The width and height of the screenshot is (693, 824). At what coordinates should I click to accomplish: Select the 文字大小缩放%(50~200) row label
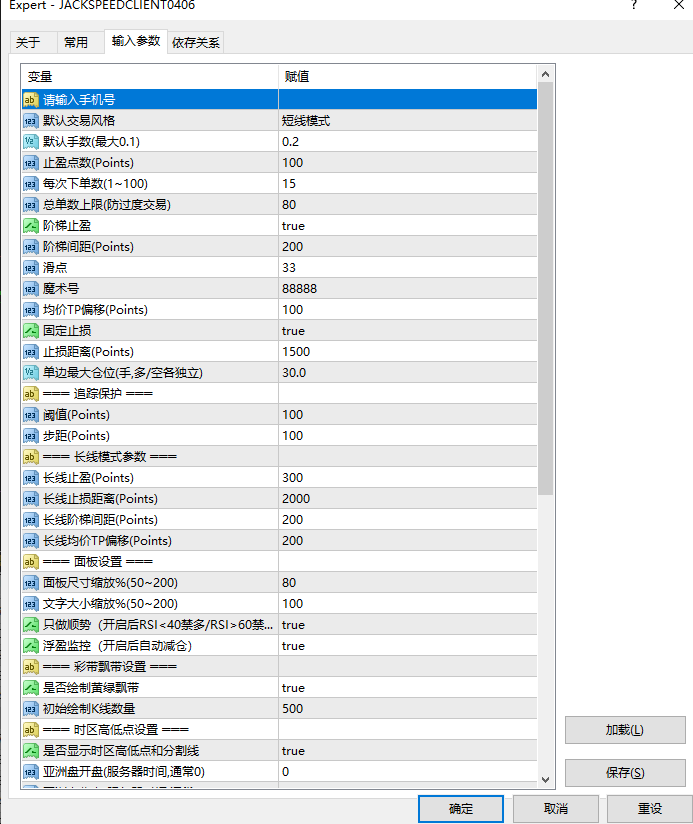pos(110,604)
